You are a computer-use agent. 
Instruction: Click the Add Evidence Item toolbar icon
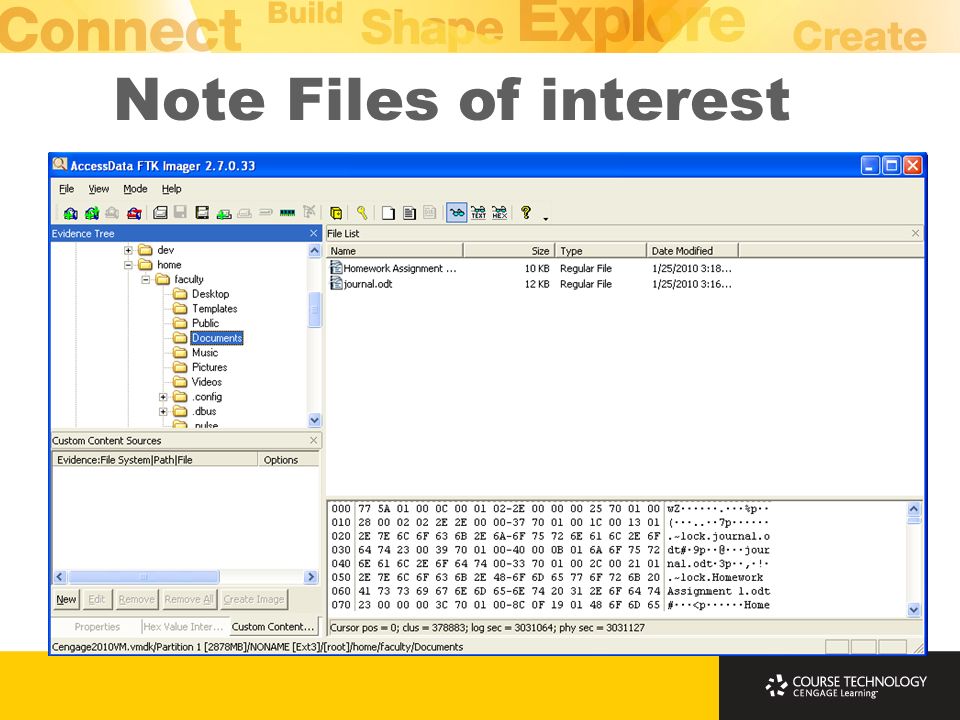(x=70, y=212)
